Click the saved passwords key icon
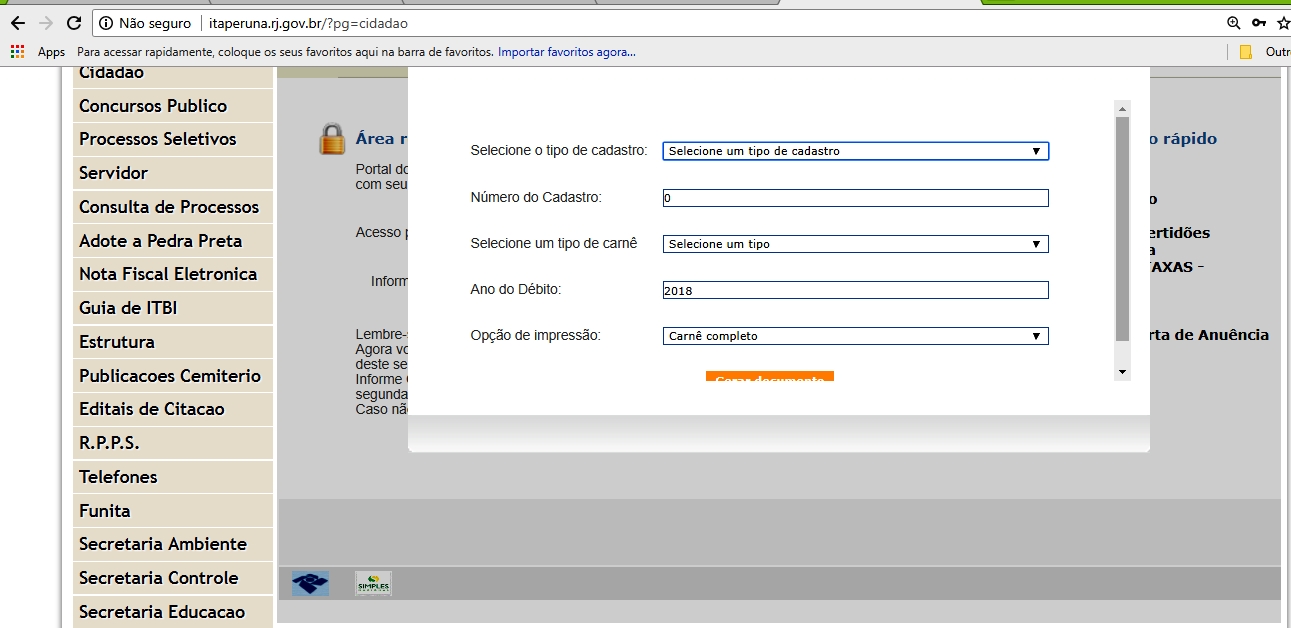This screenshot has width=1291, height=628. [1258, 22]
